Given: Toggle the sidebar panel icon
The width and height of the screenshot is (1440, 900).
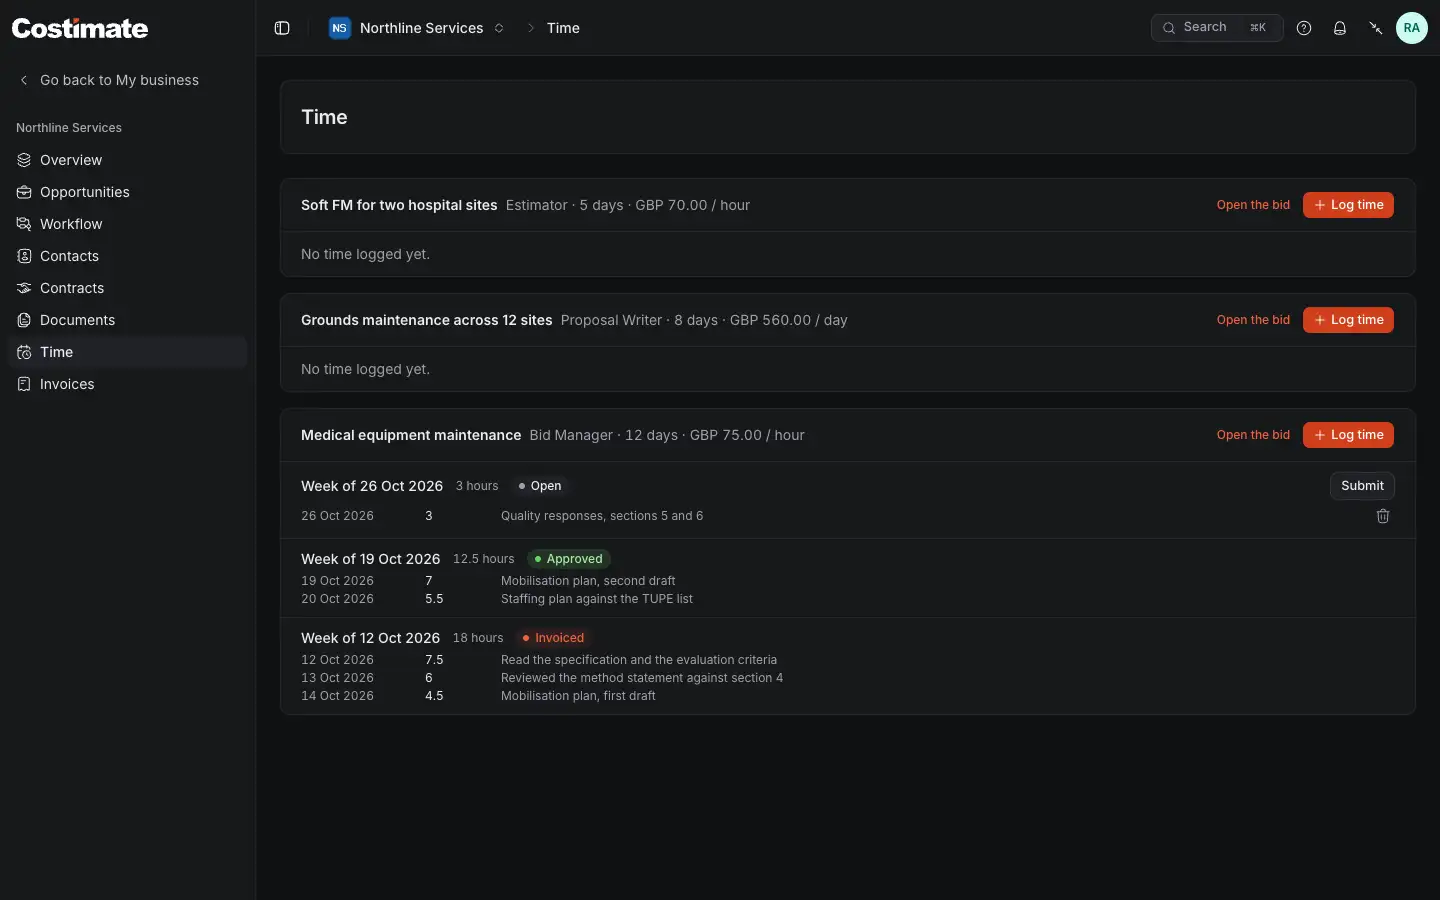Looking at the screenshot, I should (x=282, y=28).
